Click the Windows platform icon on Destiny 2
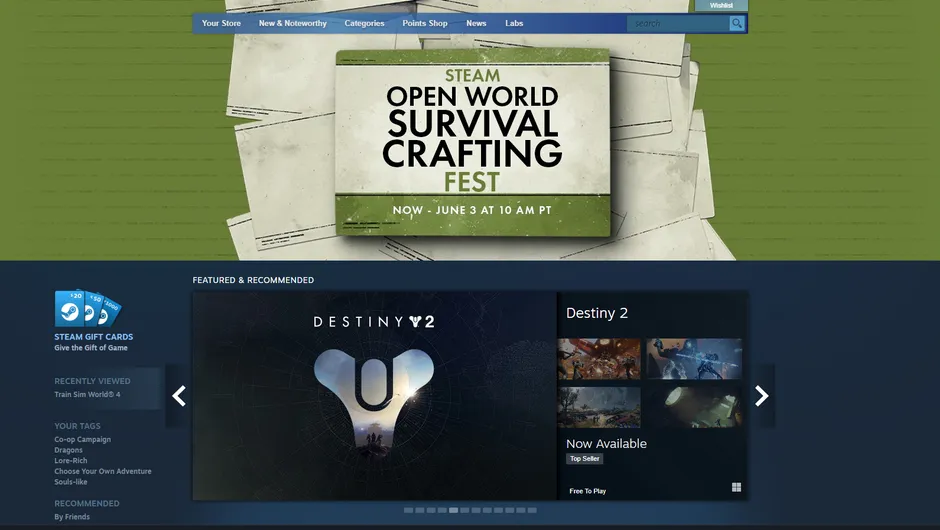 (736, 488)
